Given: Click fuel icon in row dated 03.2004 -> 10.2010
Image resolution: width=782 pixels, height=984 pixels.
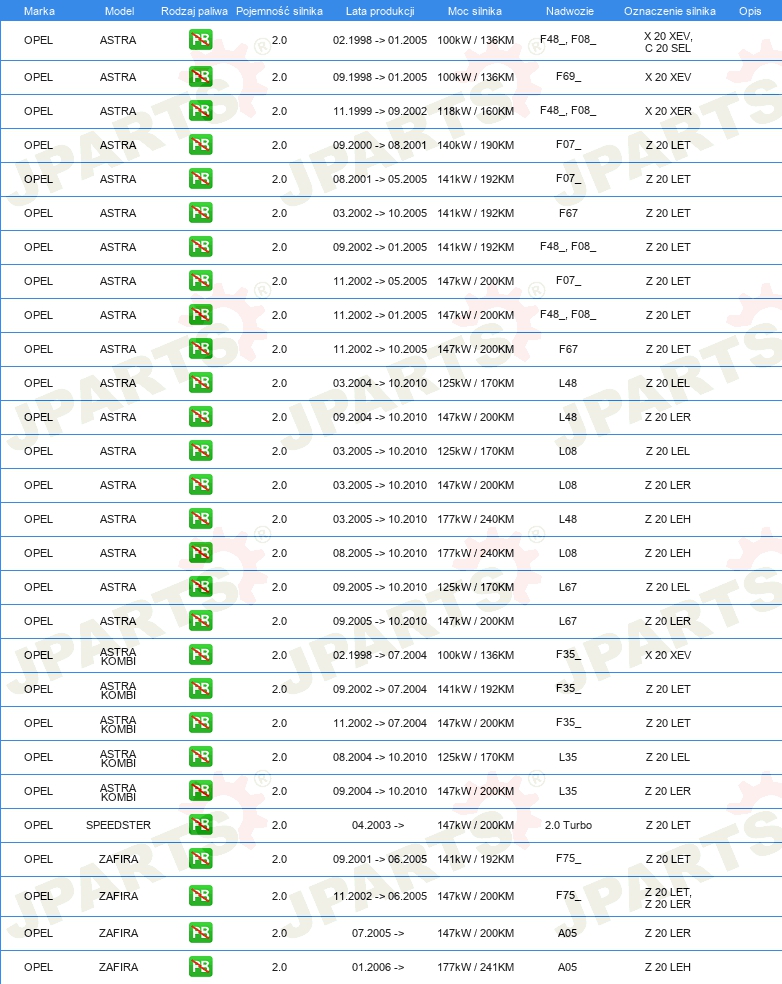Looking at the screenshot, I should (201, 383).
